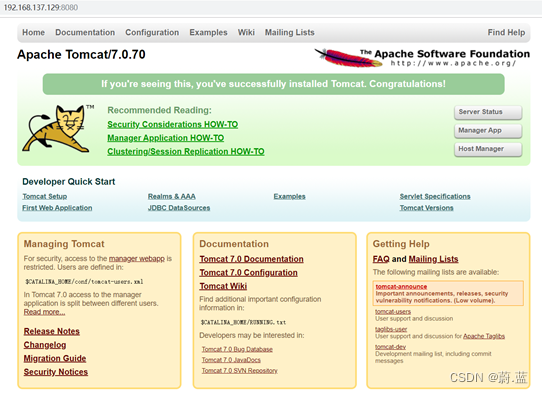This screenshot has height=393, width=543.
Task: Open the Security Notices link
Action: pos(56,372)
